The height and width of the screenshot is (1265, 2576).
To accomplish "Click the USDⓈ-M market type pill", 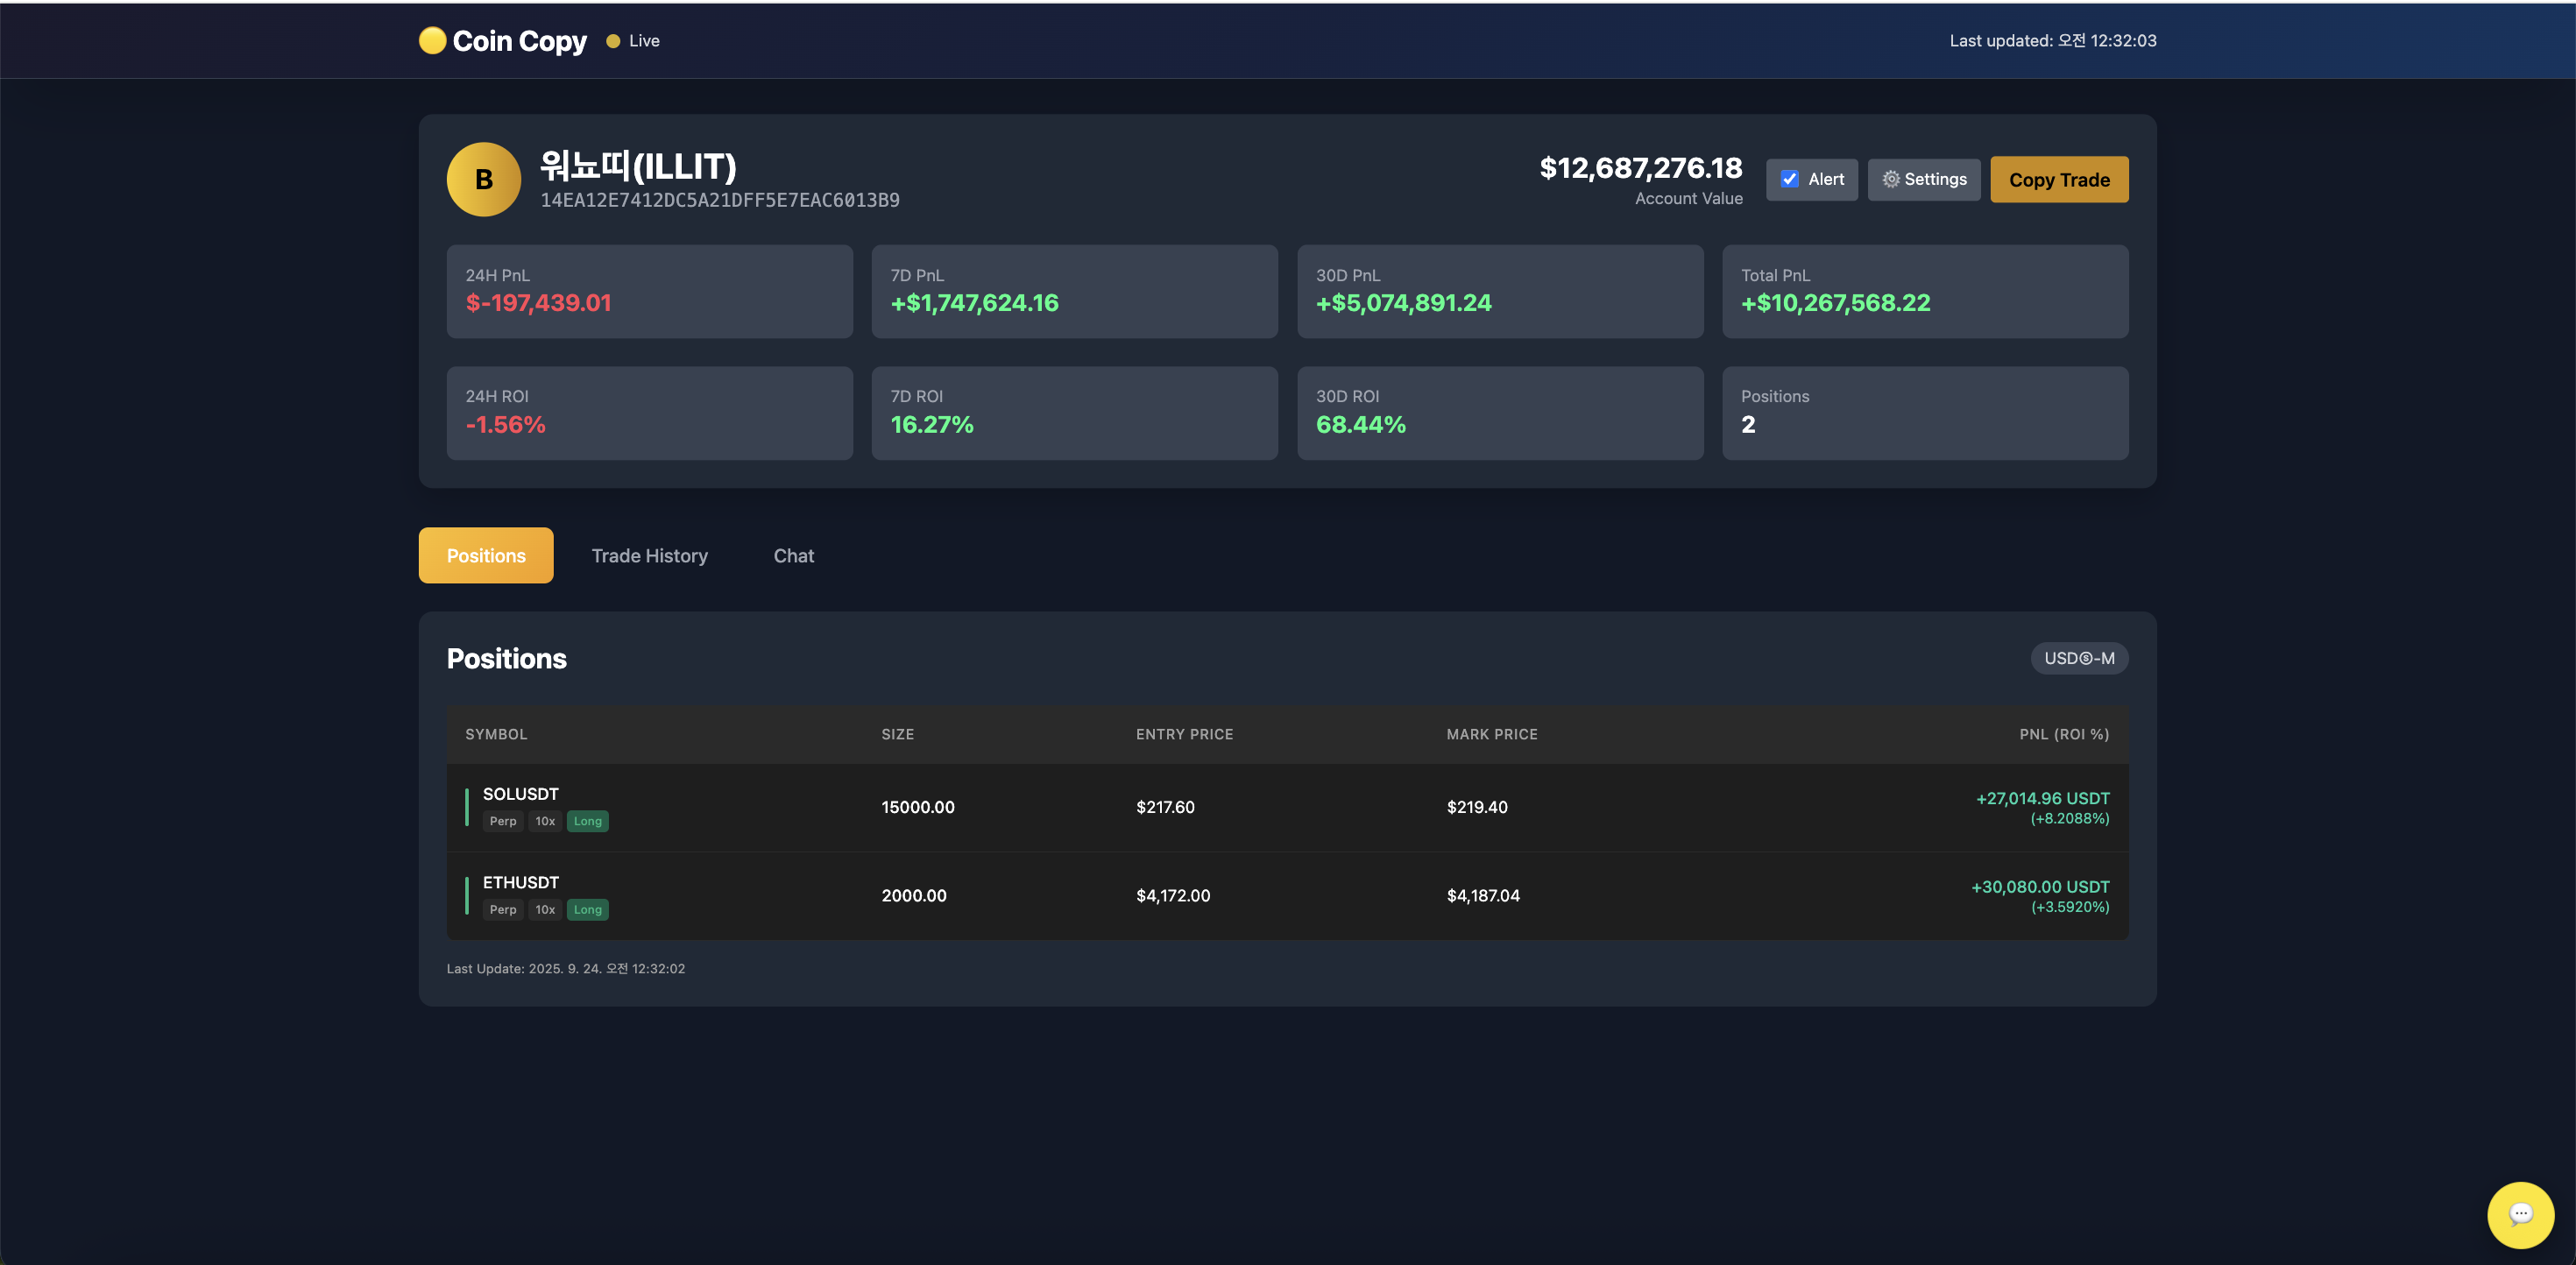I will coord(2078,658).
